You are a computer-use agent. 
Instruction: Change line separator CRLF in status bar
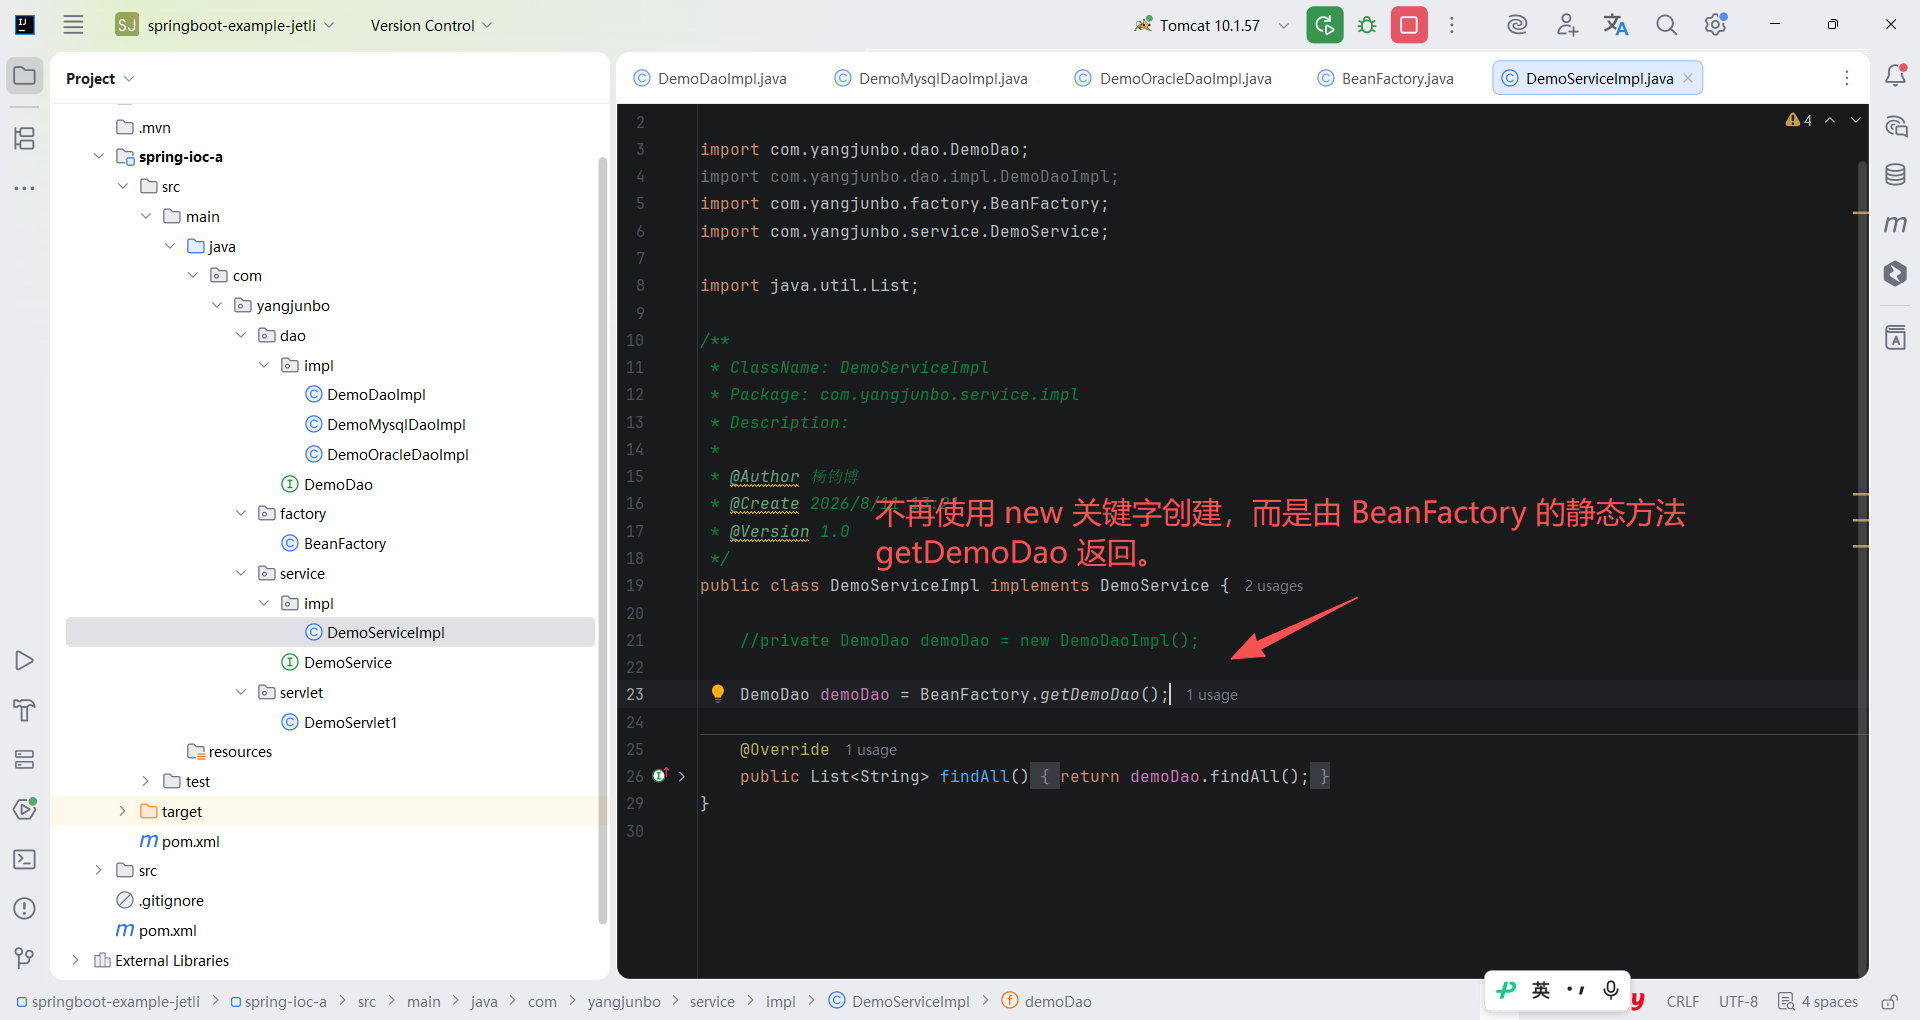coord(1683,1002)
